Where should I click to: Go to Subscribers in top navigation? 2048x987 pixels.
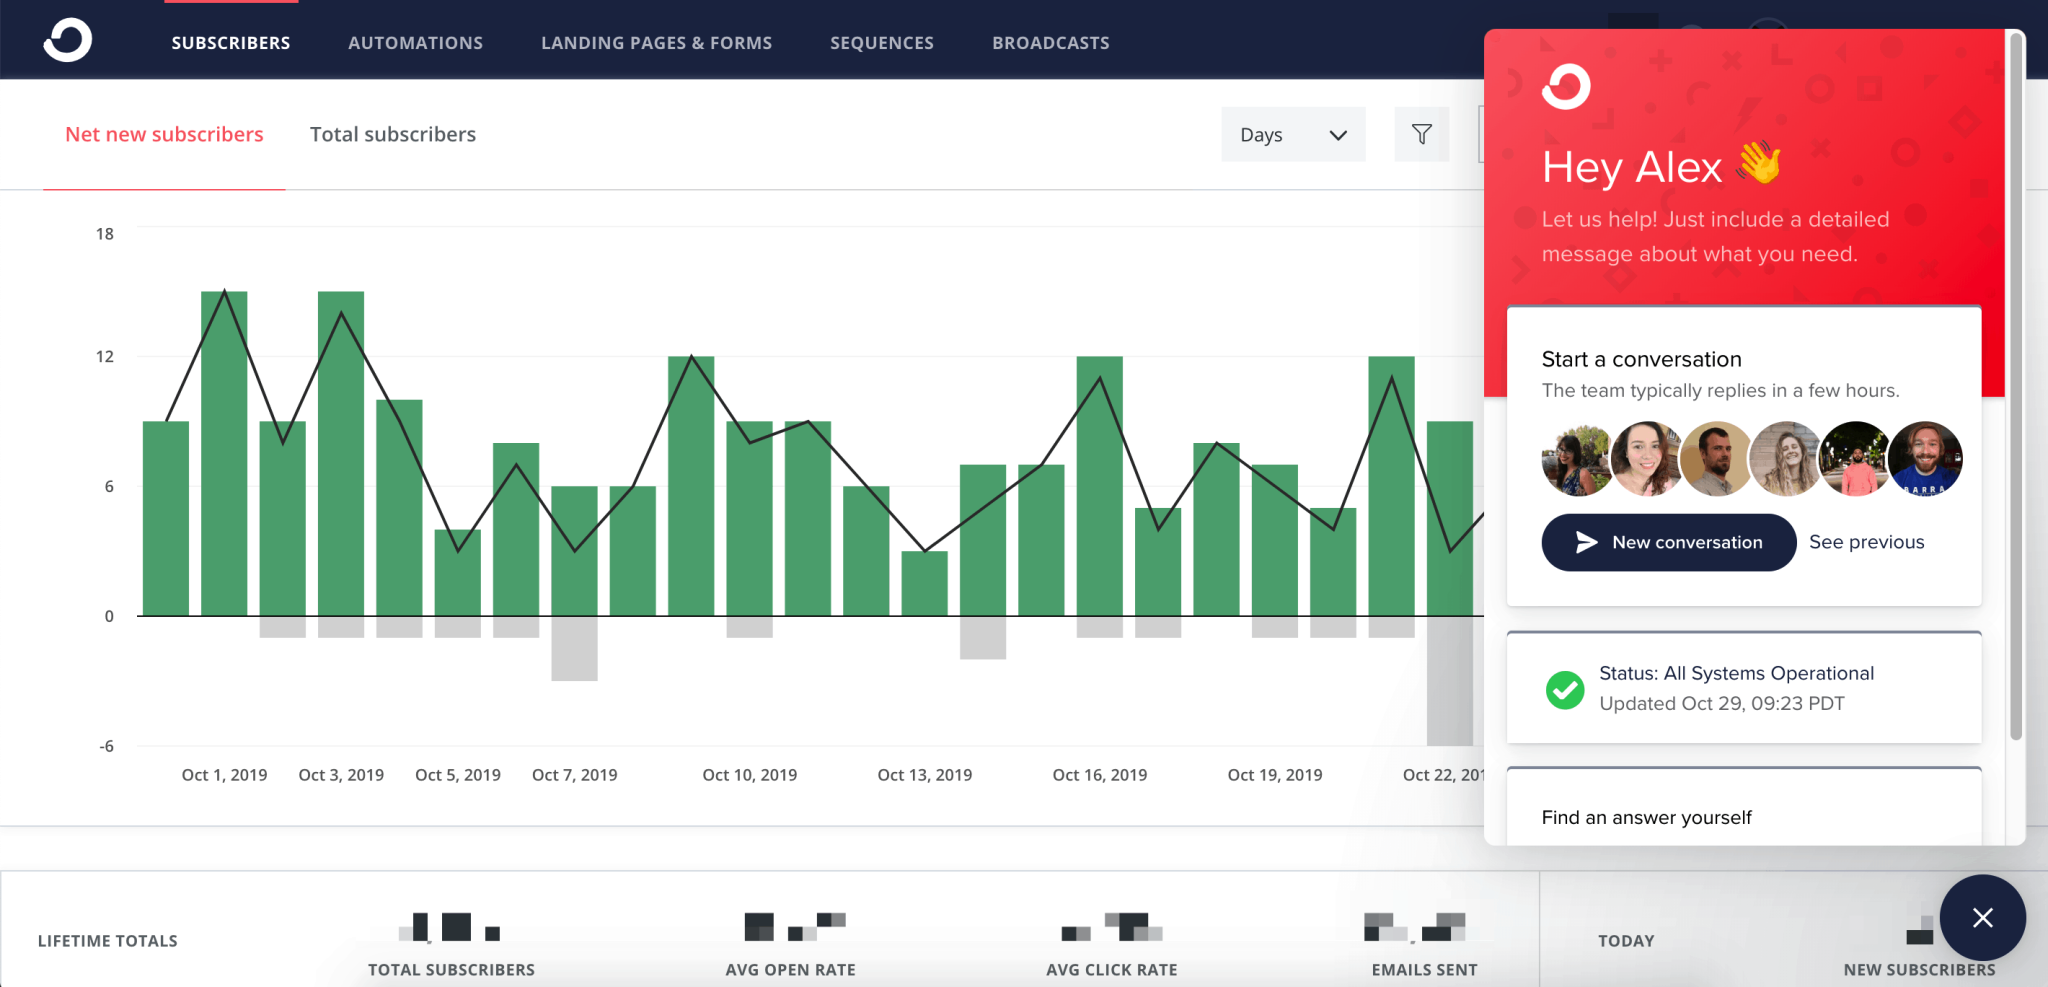pos(231,43)
